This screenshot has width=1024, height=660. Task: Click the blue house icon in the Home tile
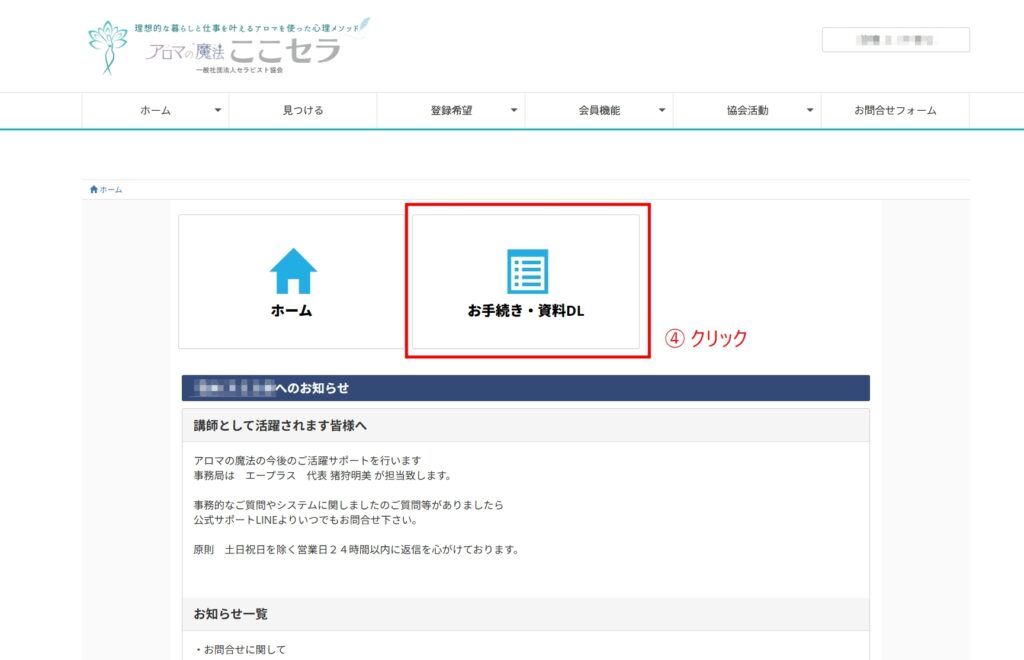293,271
